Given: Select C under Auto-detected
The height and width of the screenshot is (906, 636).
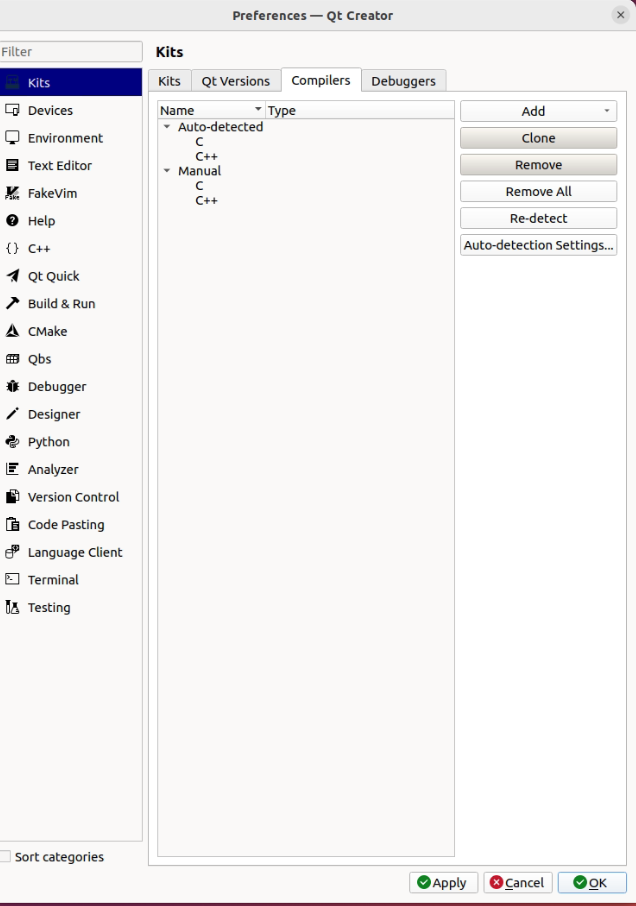Looking at the screenshot, I should [199, 142].
